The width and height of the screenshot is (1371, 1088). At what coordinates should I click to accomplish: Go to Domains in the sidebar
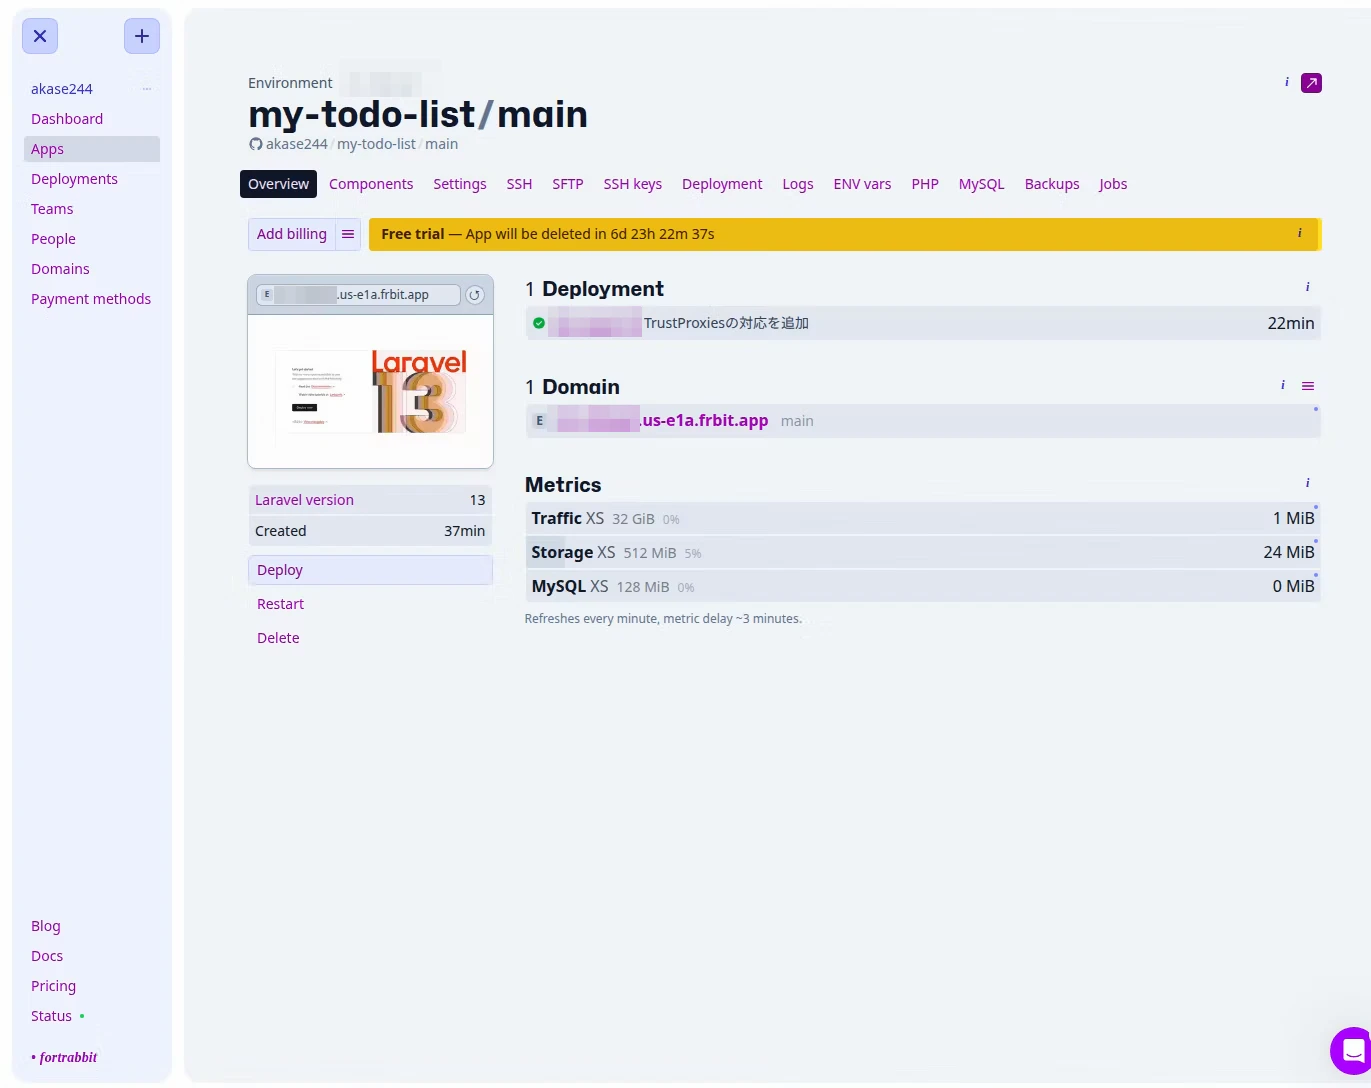[x=60, y=269]
